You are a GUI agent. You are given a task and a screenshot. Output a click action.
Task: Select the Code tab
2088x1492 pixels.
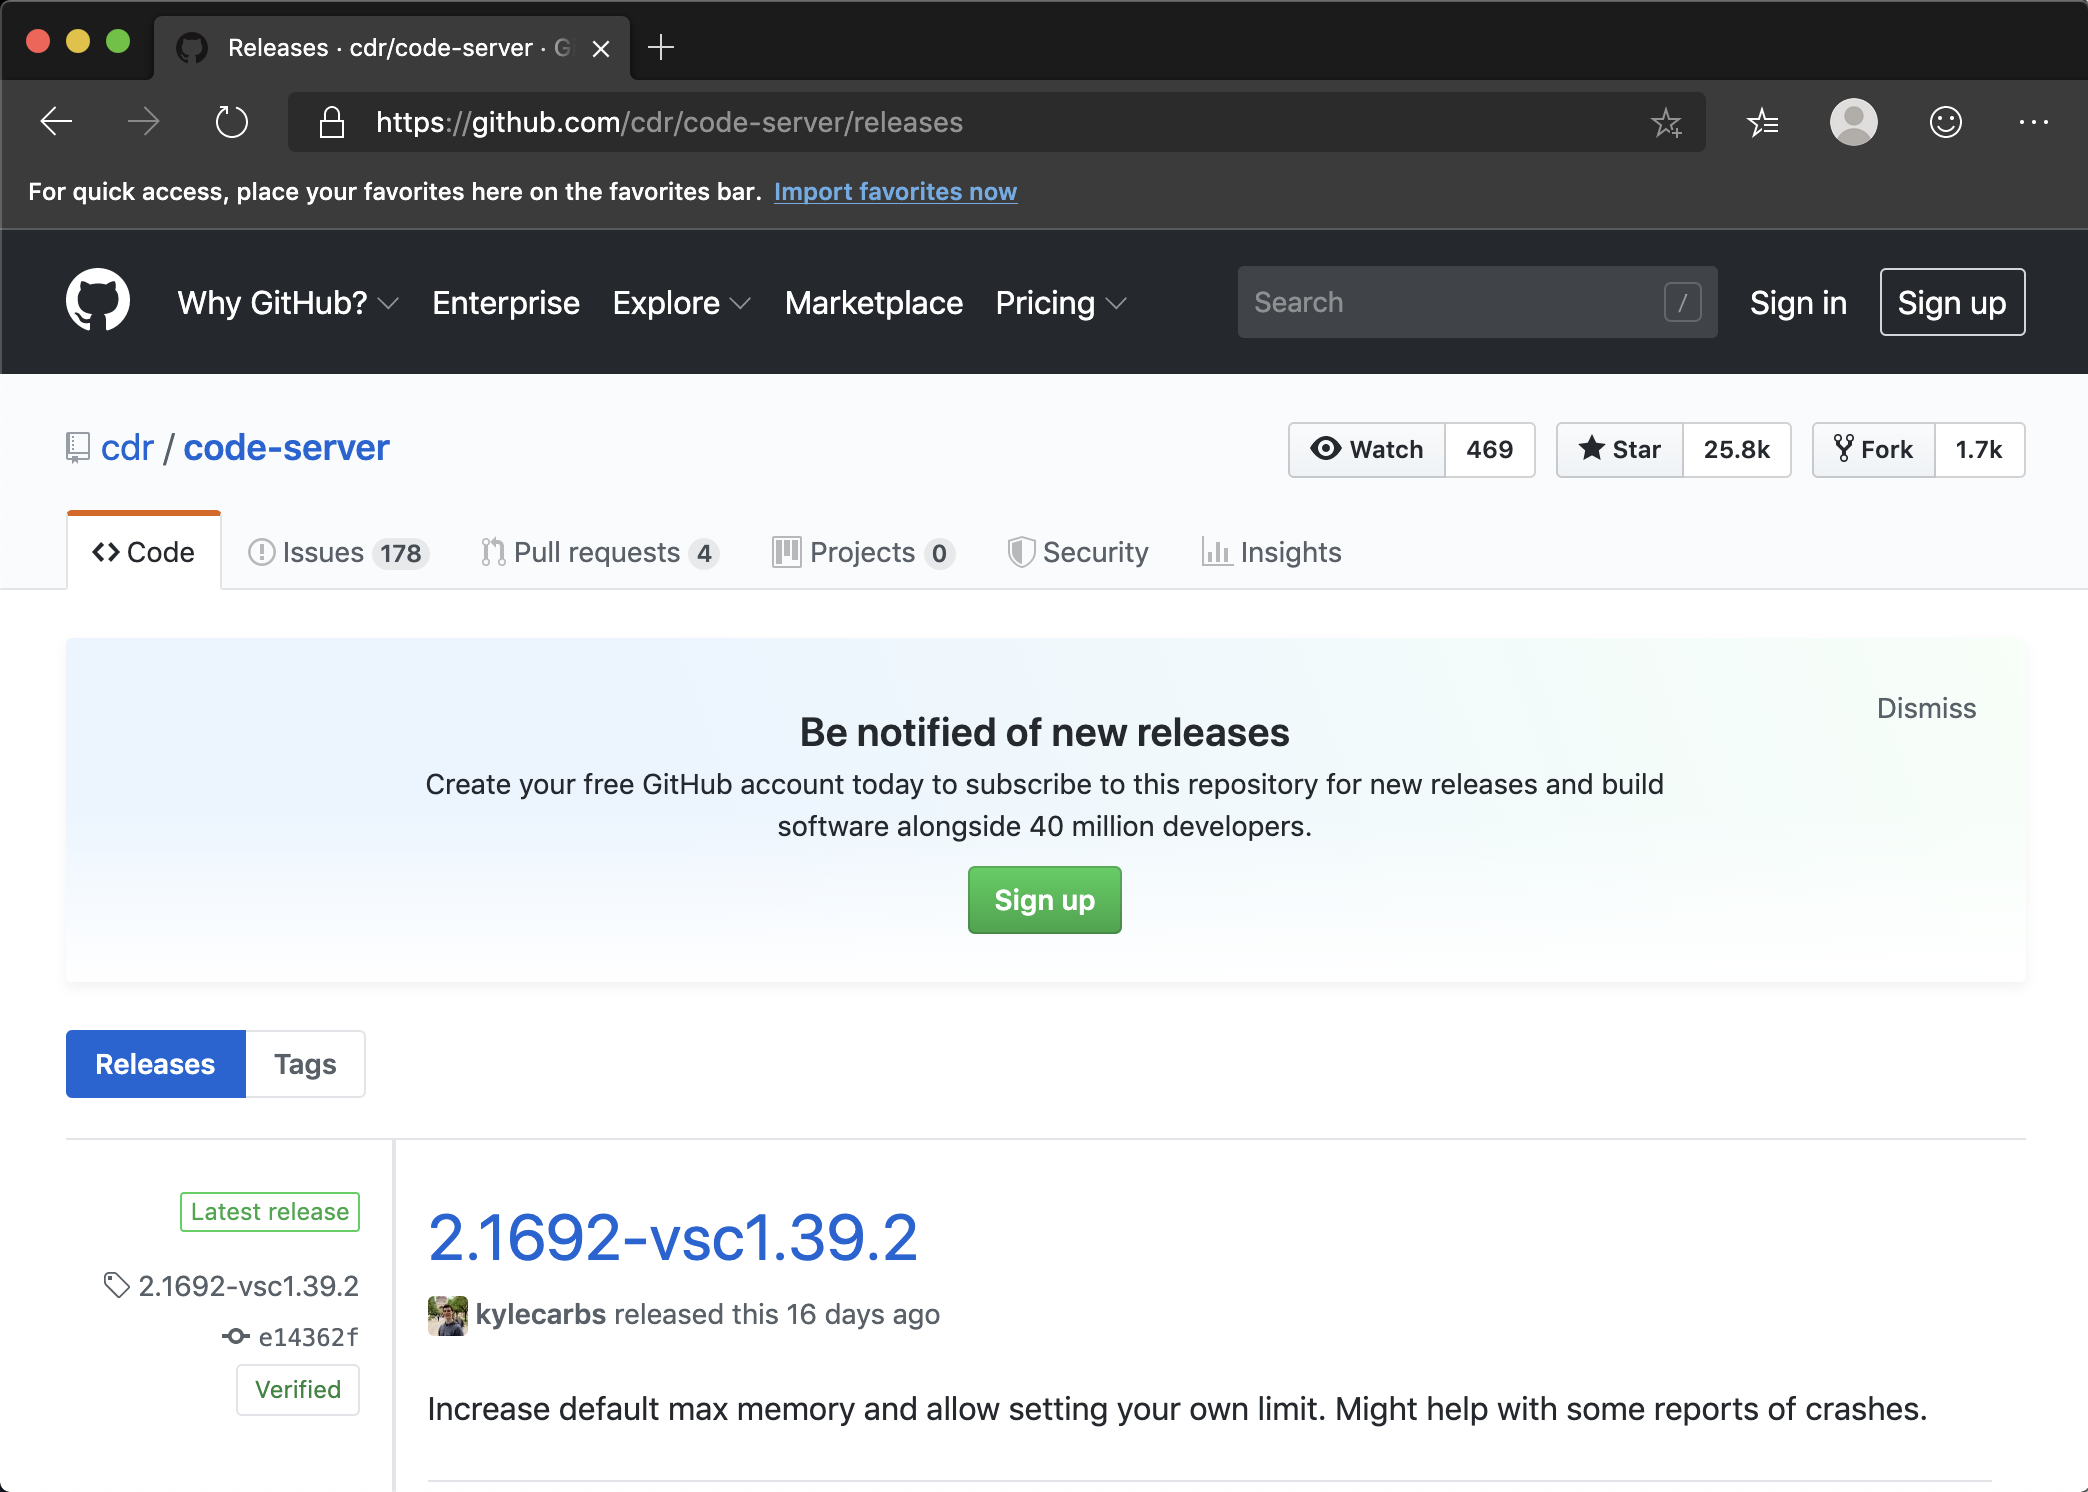(x=144, y=552)
